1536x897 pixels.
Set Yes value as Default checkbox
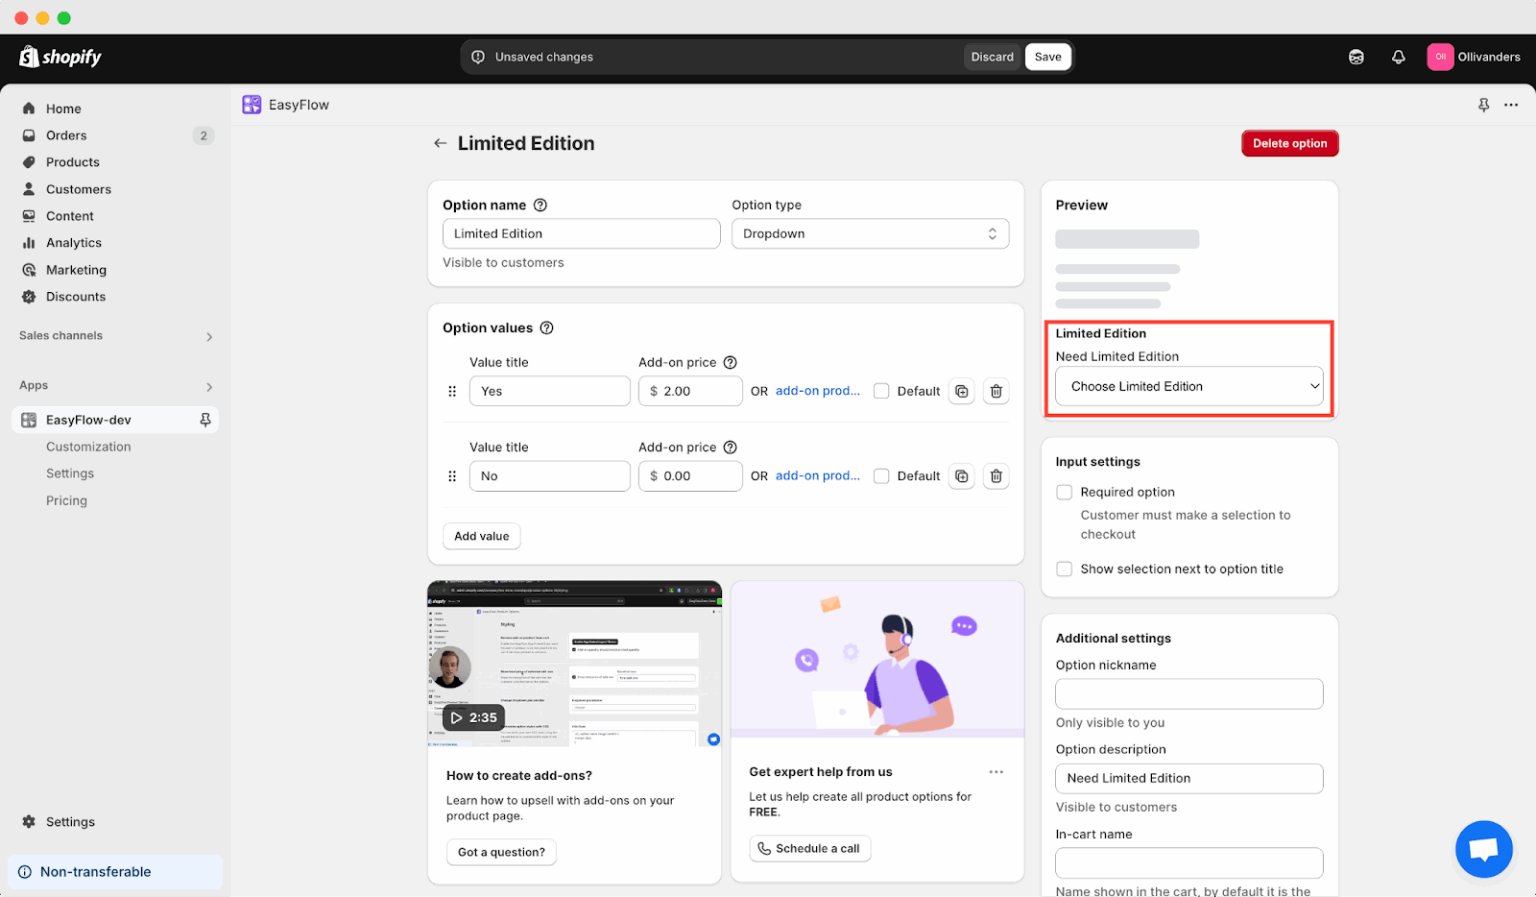881,391
